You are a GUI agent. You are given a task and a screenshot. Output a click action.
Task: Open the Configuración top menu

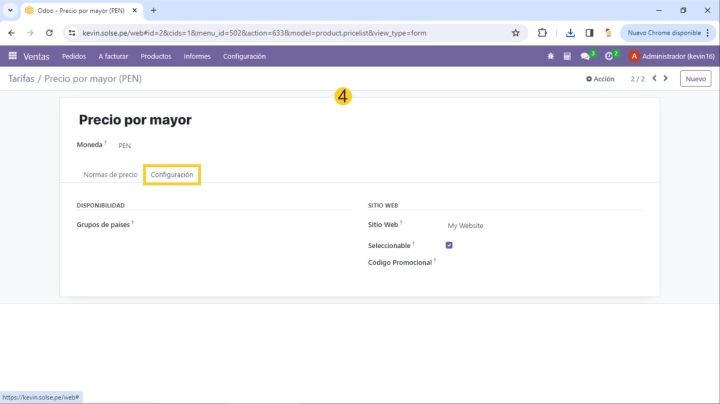[x=244, y=56]
